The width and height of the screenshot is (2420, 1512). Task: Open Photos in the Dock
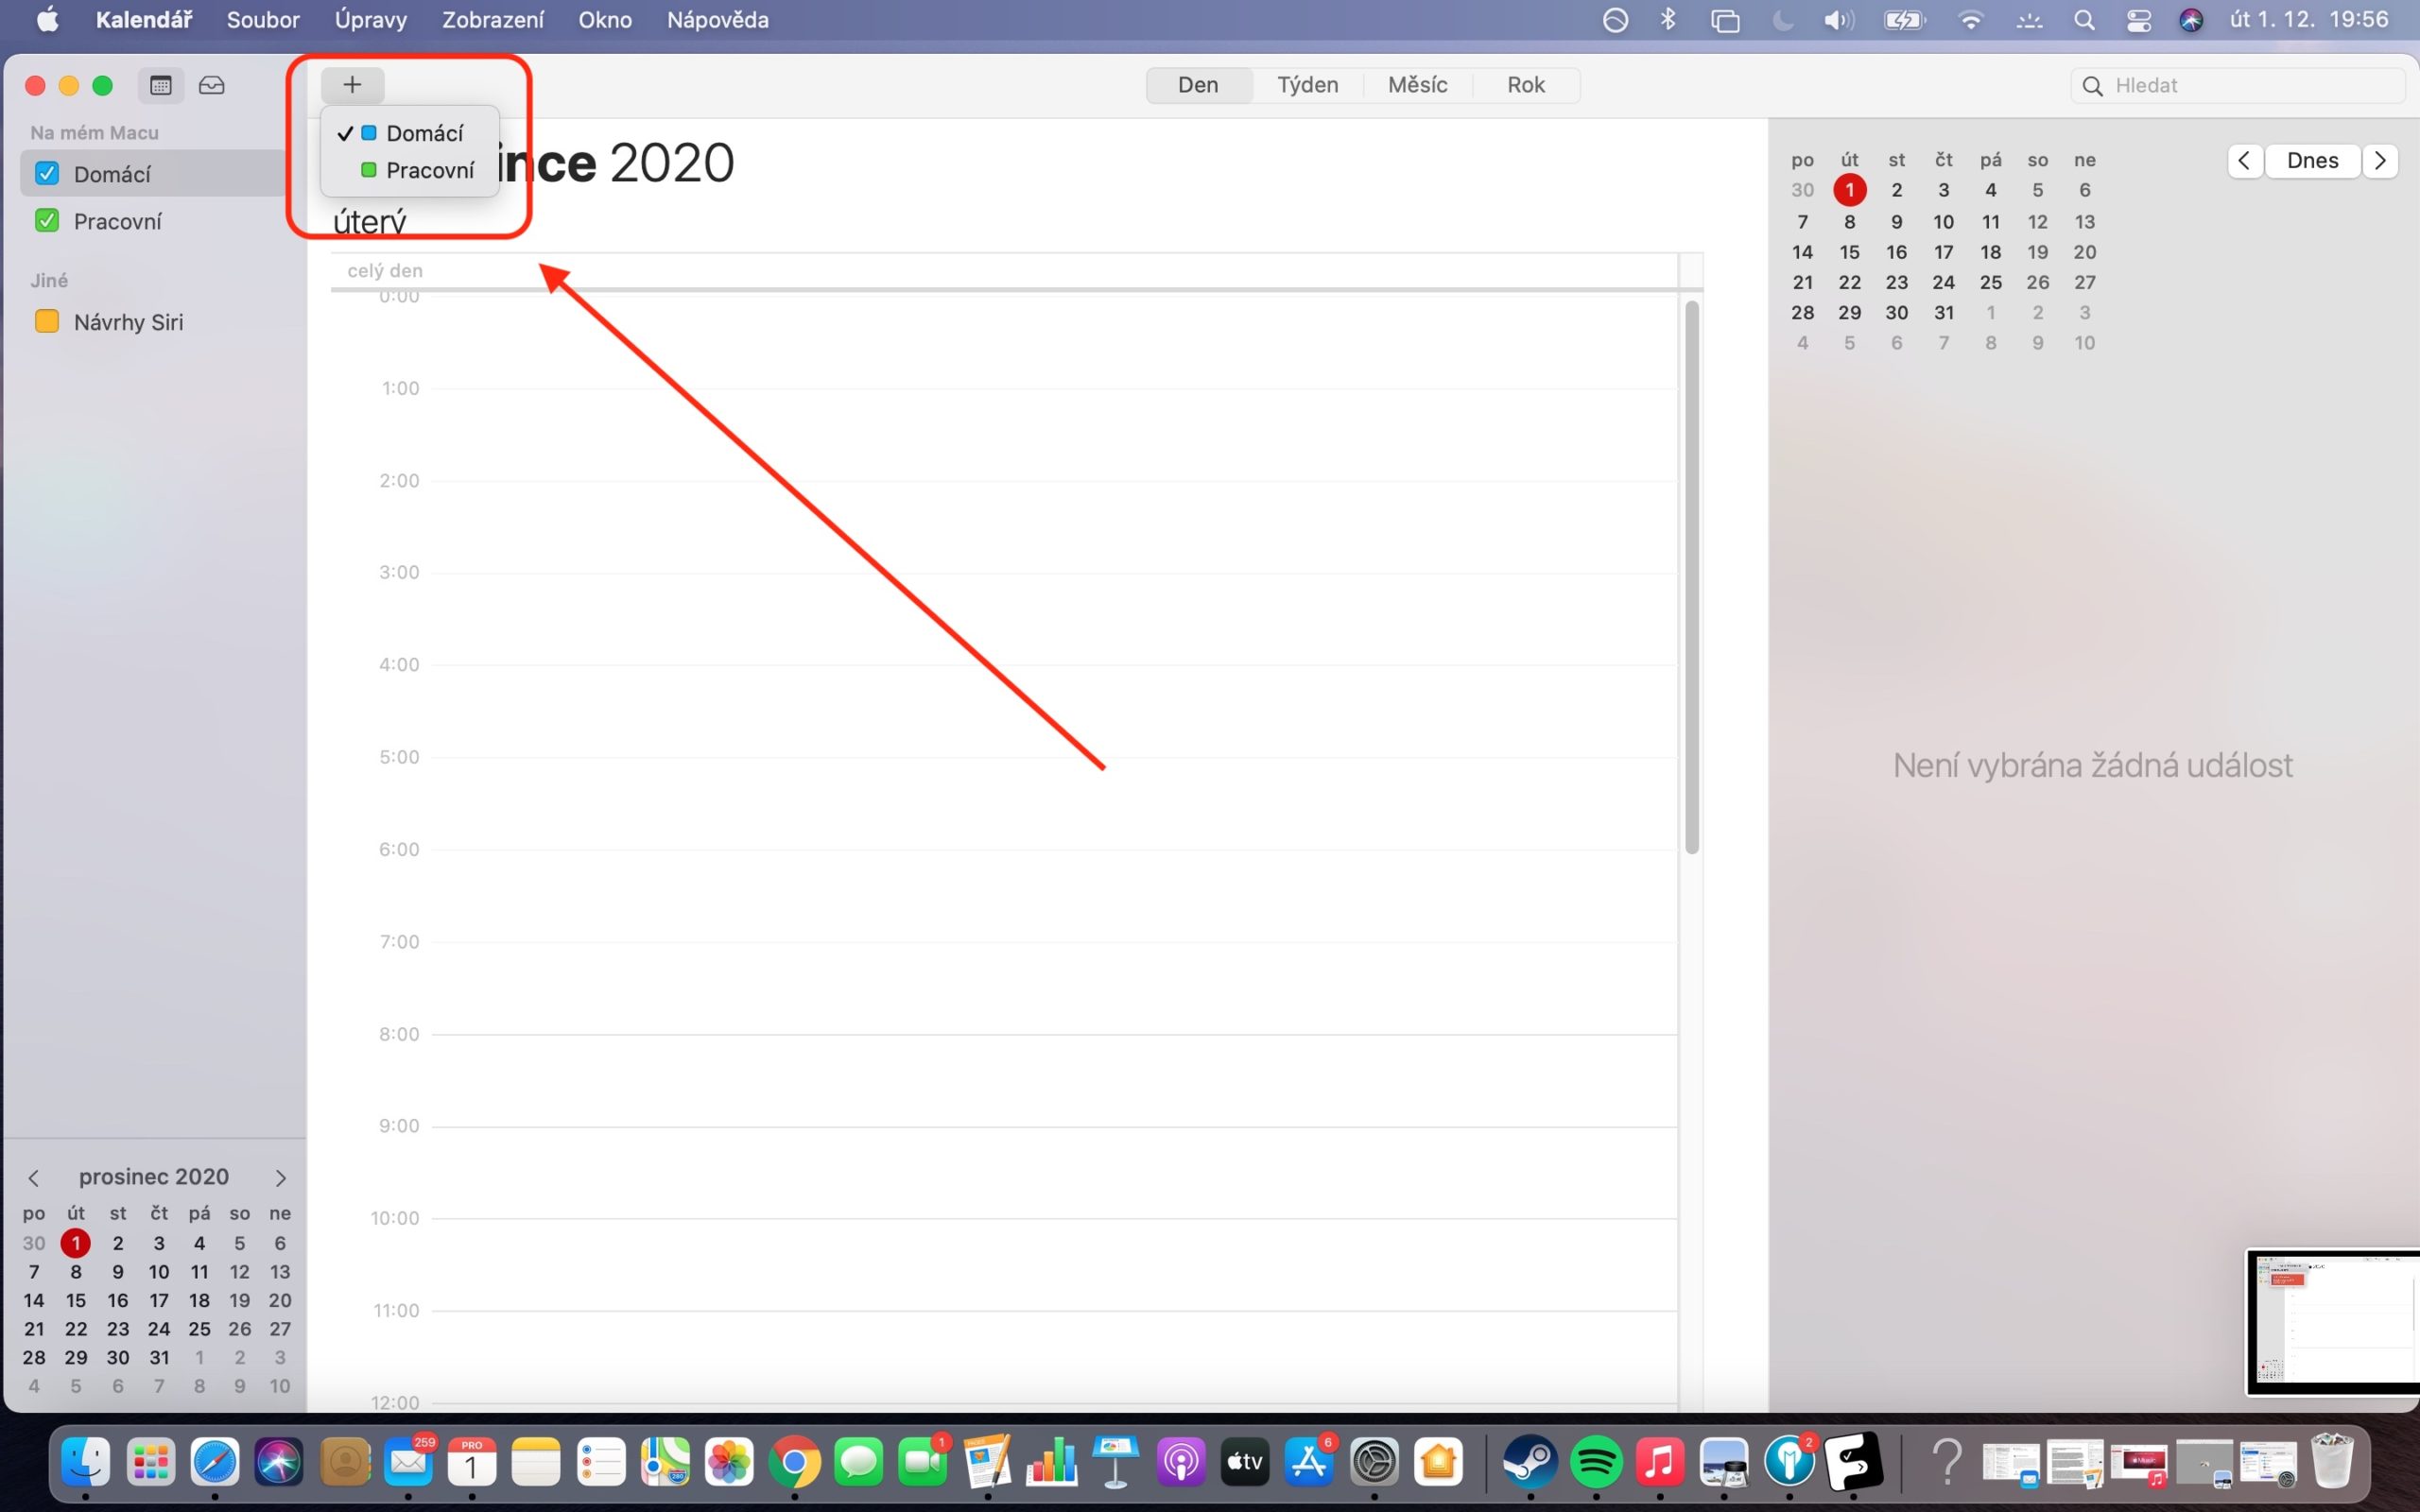(x=729, y=1463)
